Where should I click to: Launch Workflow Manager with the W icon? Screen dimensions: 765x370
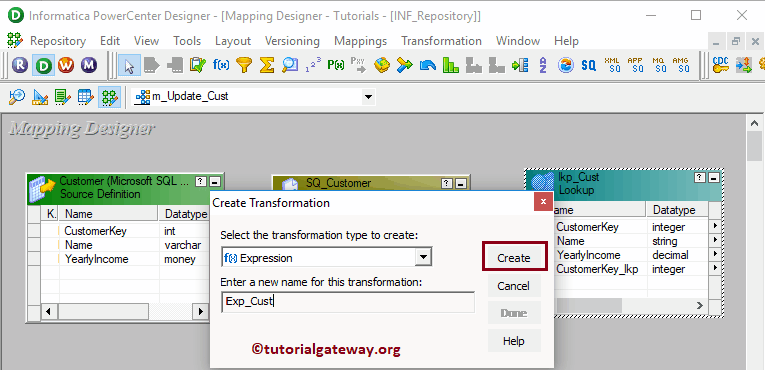pyautogui.click(x=66, y=64)
